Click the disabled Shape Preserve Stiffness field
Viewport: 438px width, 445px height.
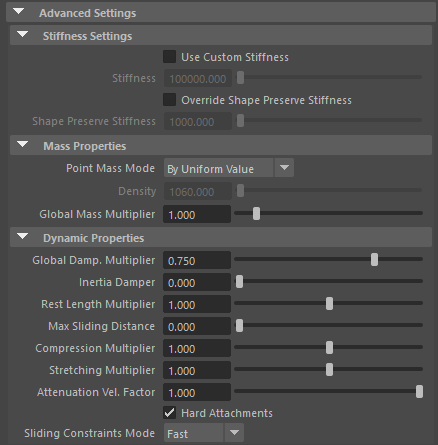198,121
